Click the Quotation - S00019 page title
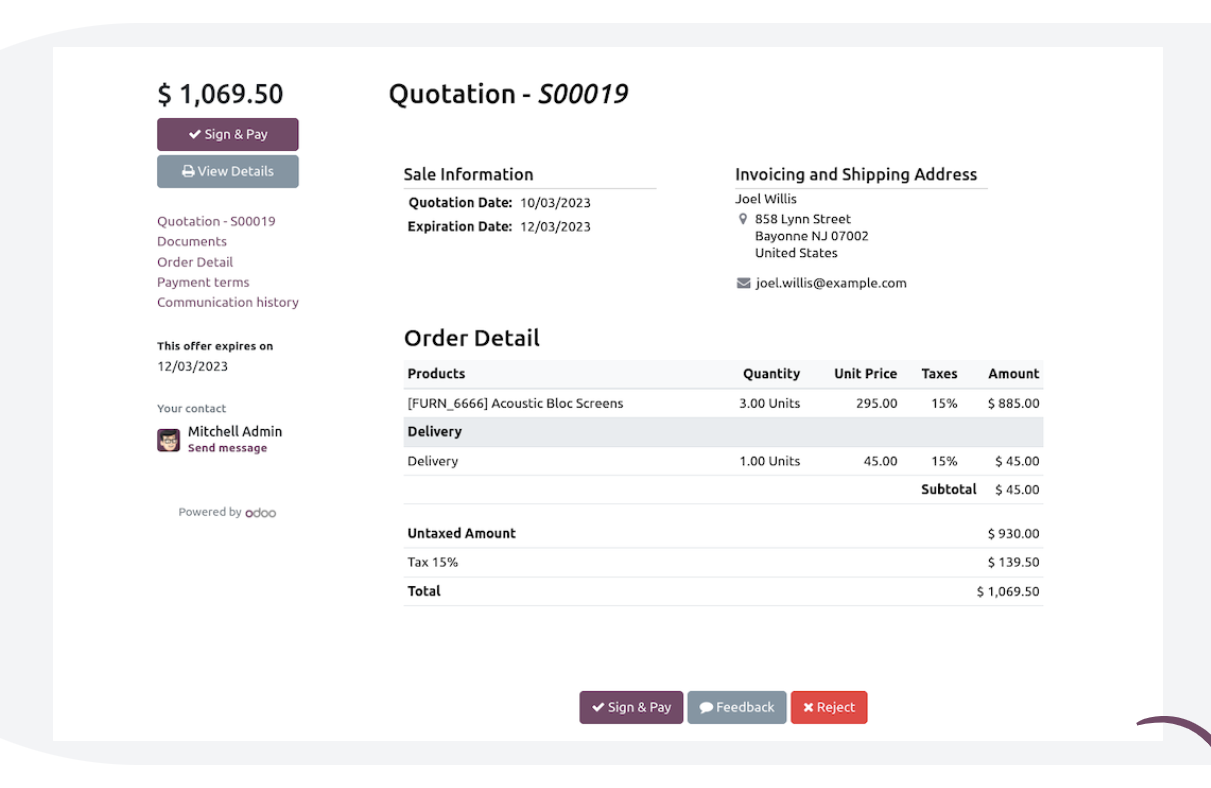The image size is (1211, 788). tap(508, 94)
